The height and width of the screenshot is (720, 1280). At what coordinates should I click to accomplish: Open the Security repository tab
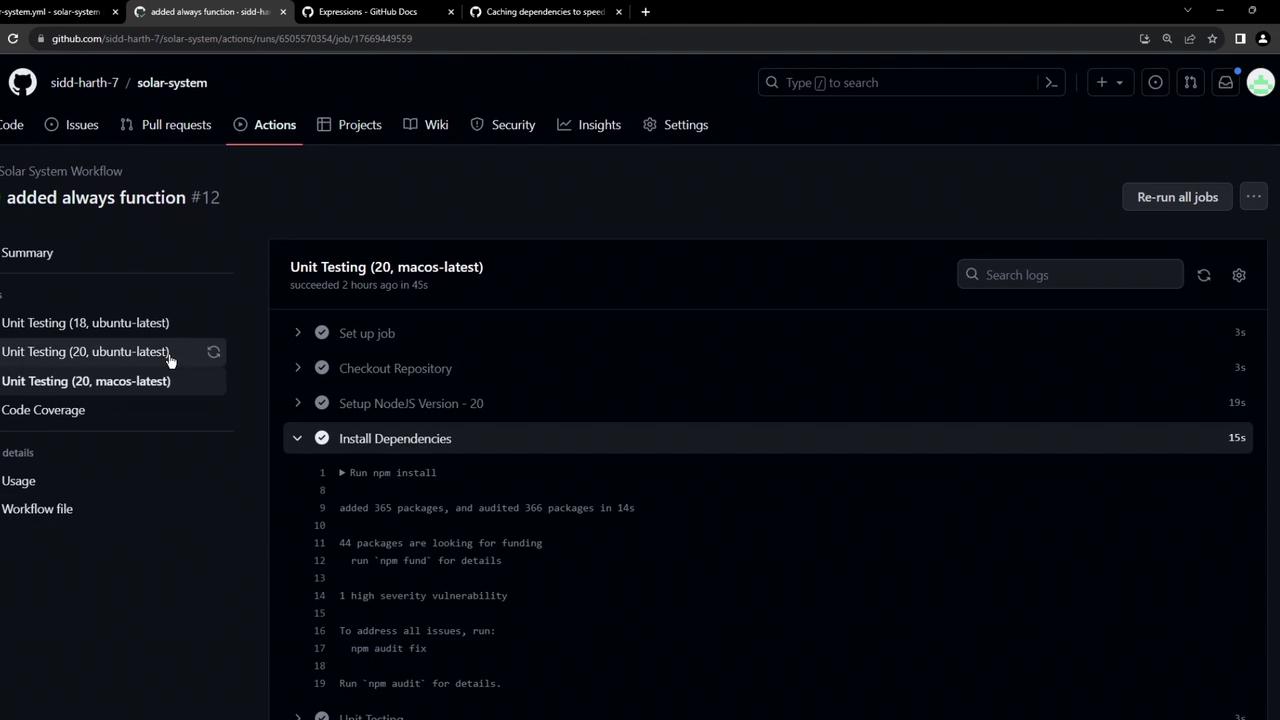coord(503,125)
